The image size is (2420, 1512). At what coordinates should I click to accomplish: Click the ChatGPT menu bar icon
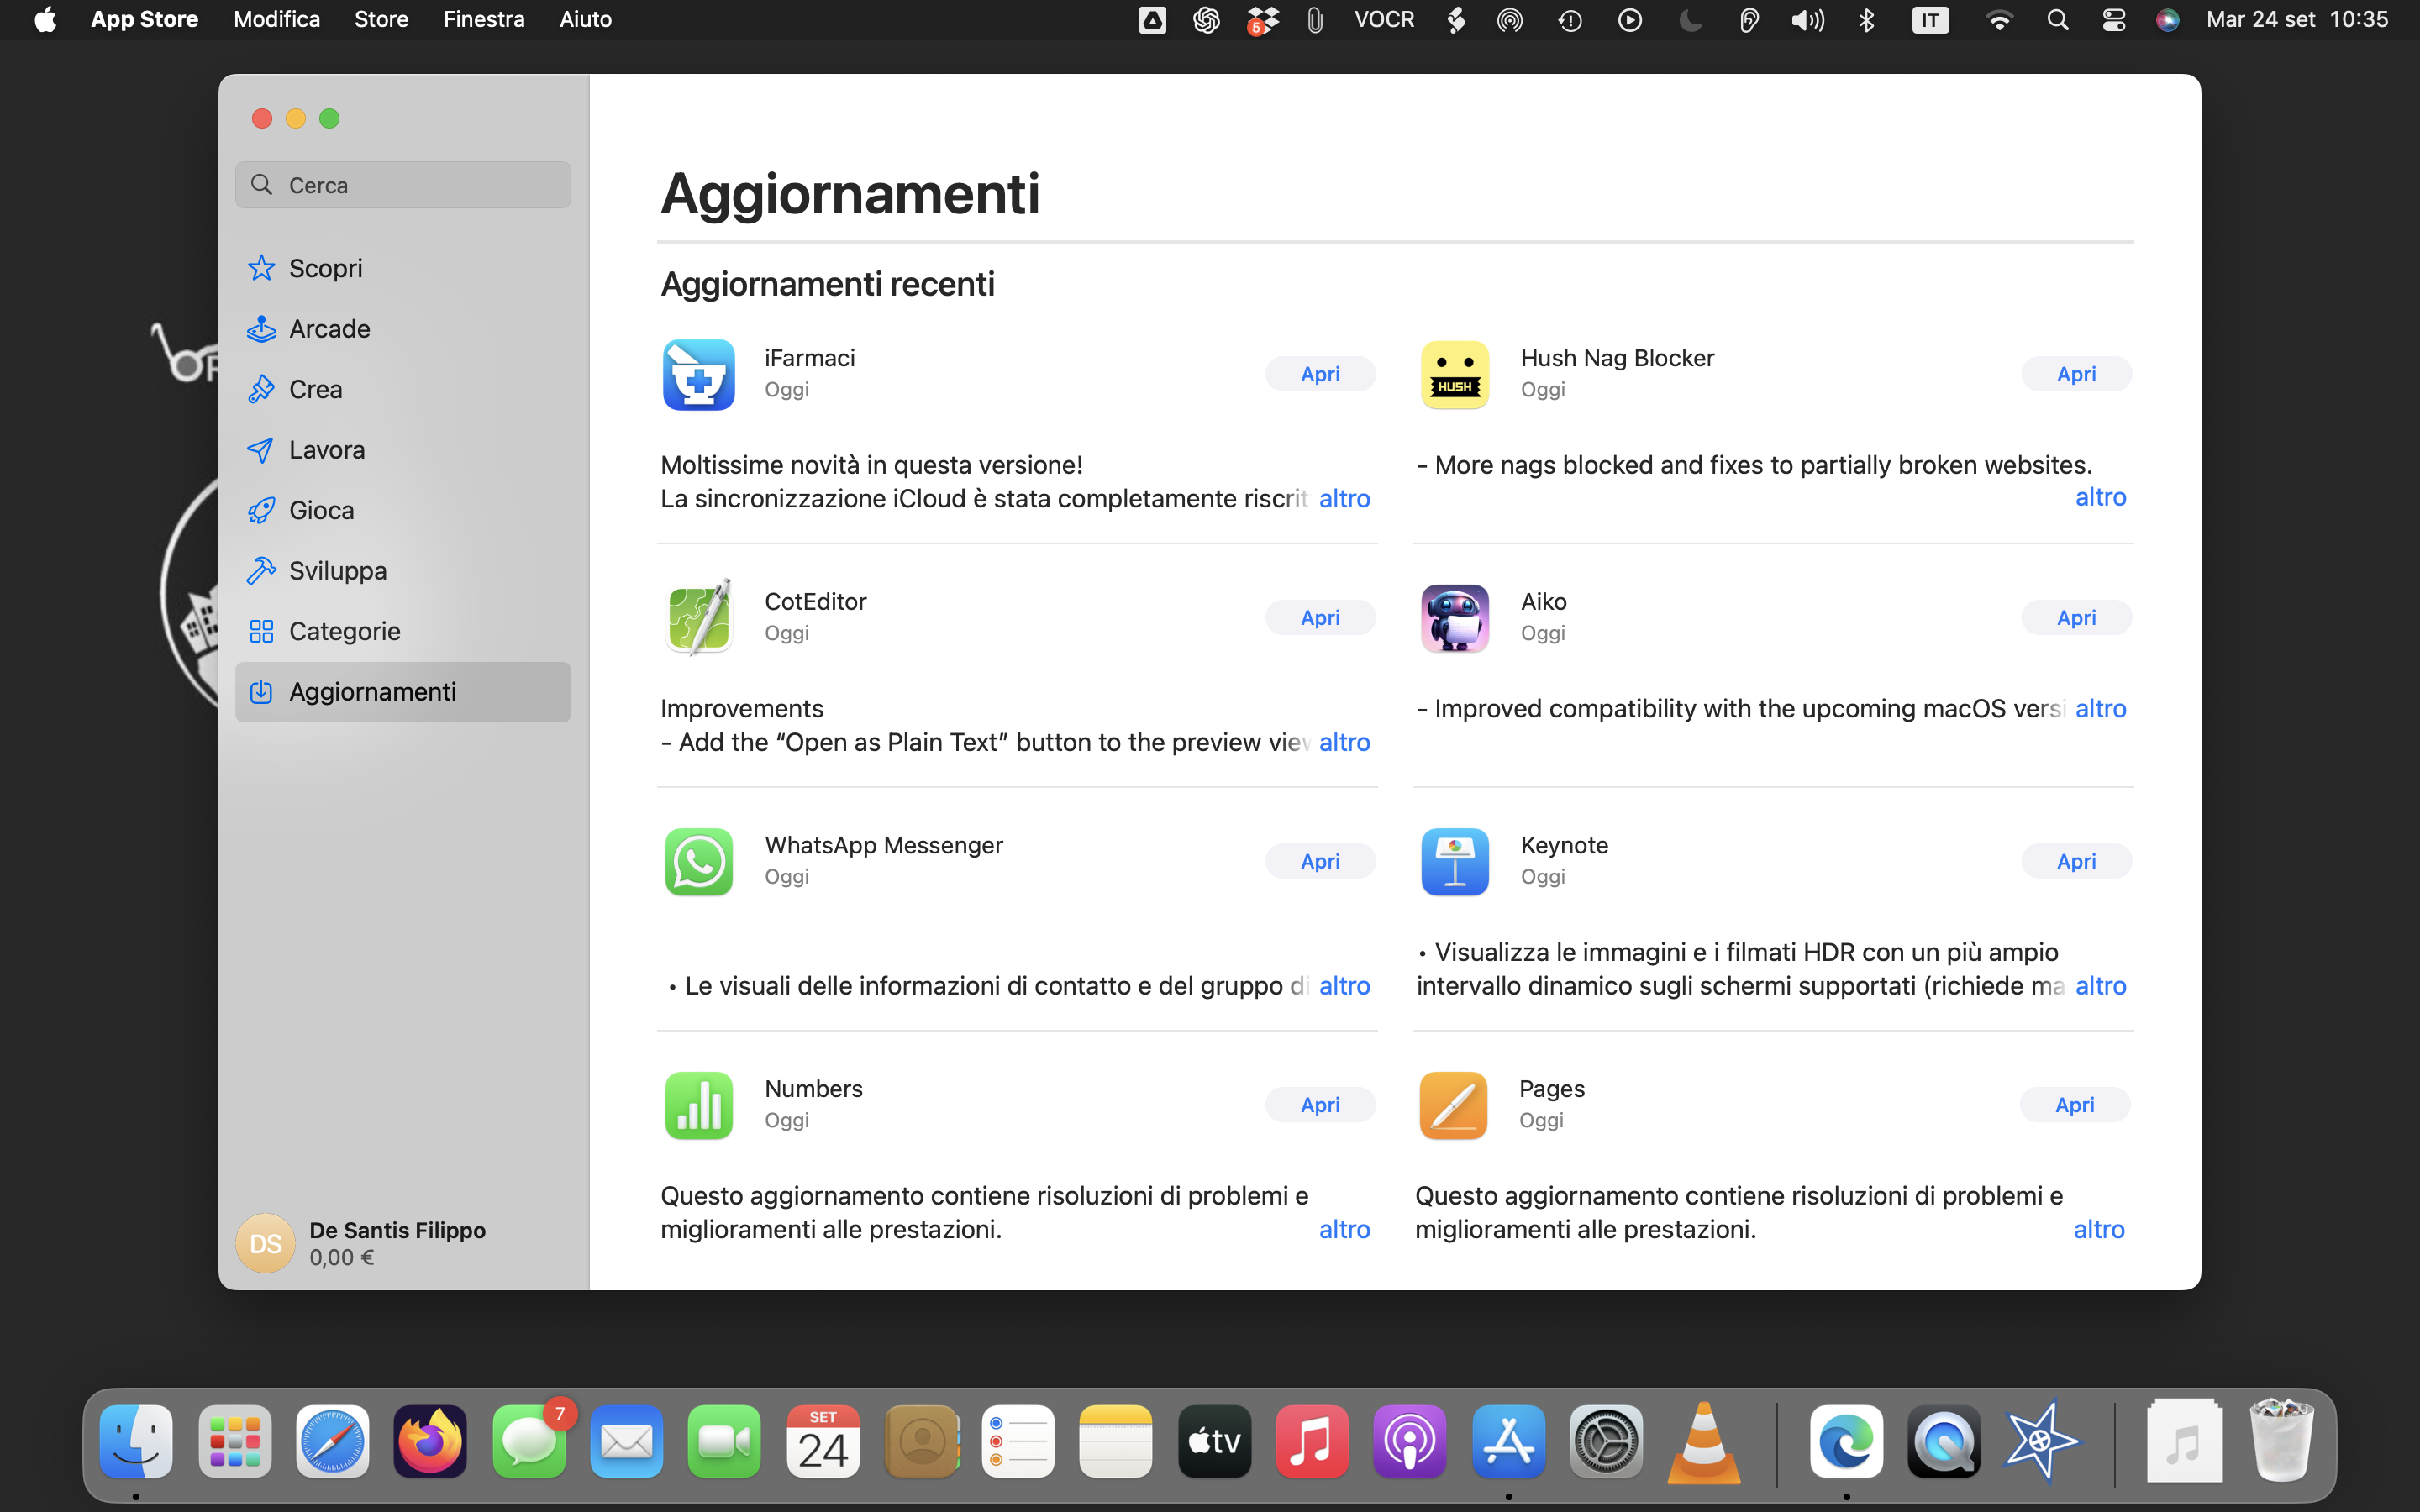1206,20
